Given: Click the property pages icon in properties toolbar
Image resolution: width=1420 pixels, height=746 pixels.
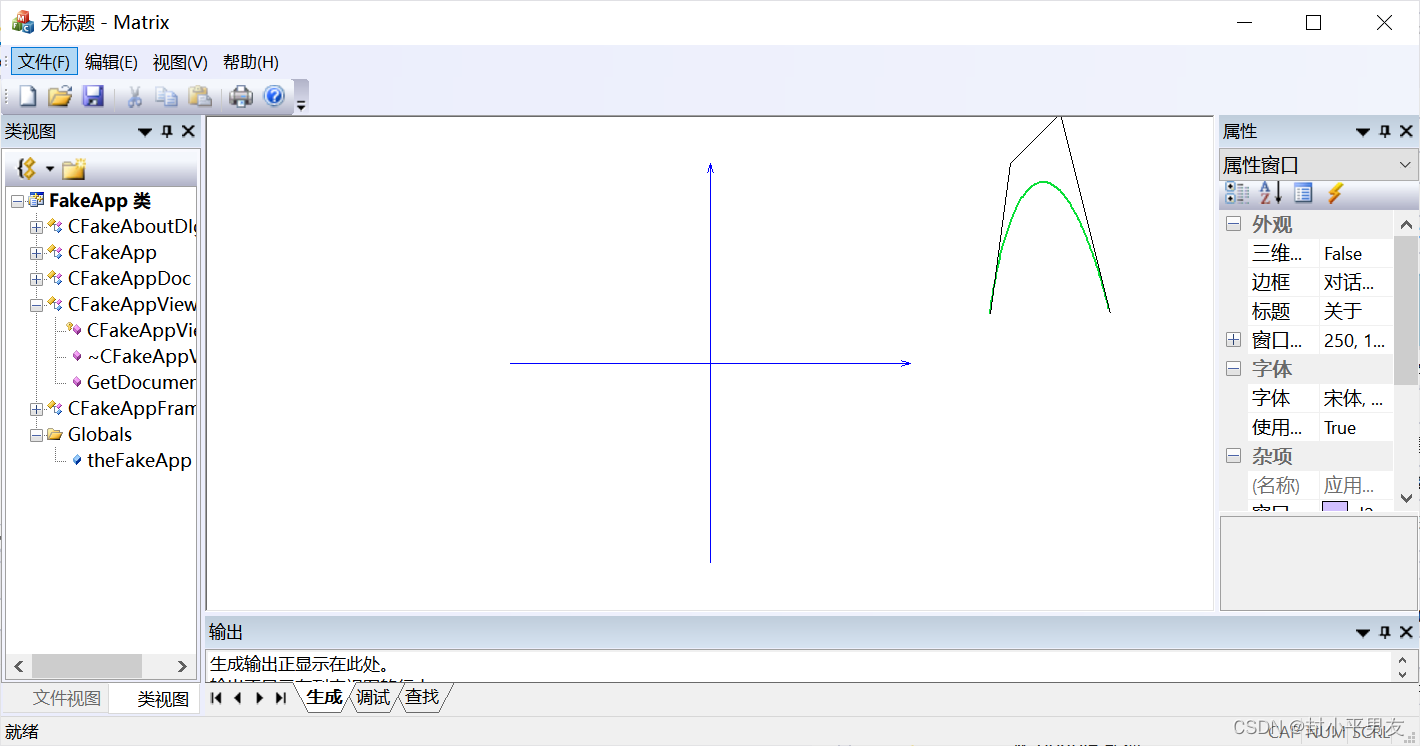Looking at the screenshot, I should [x=1303, y=193].
